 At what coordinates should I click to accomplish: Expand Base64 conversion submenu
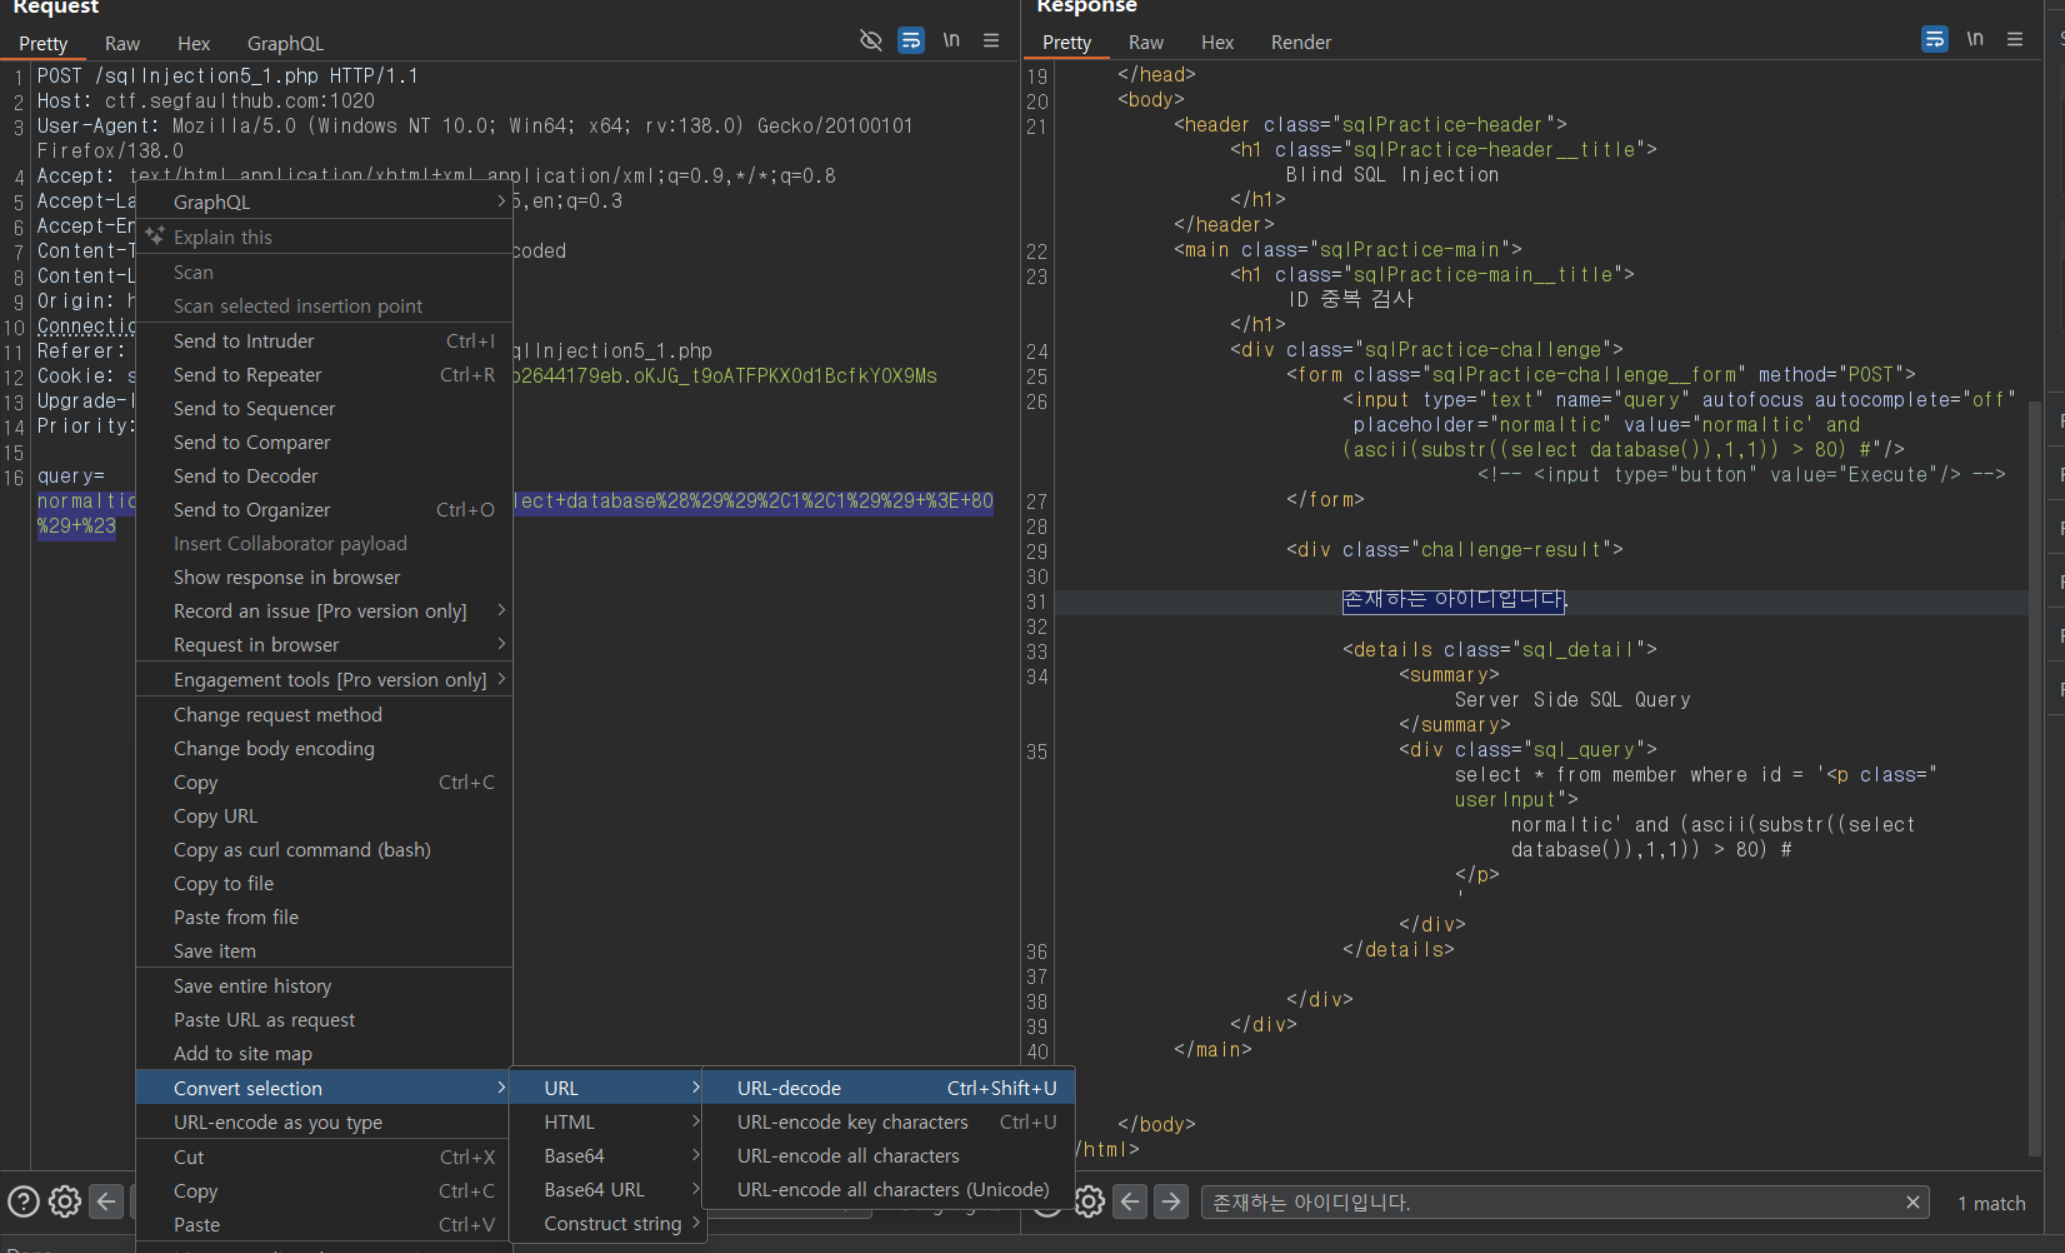pyautogui.click(x=608, y=1156)
